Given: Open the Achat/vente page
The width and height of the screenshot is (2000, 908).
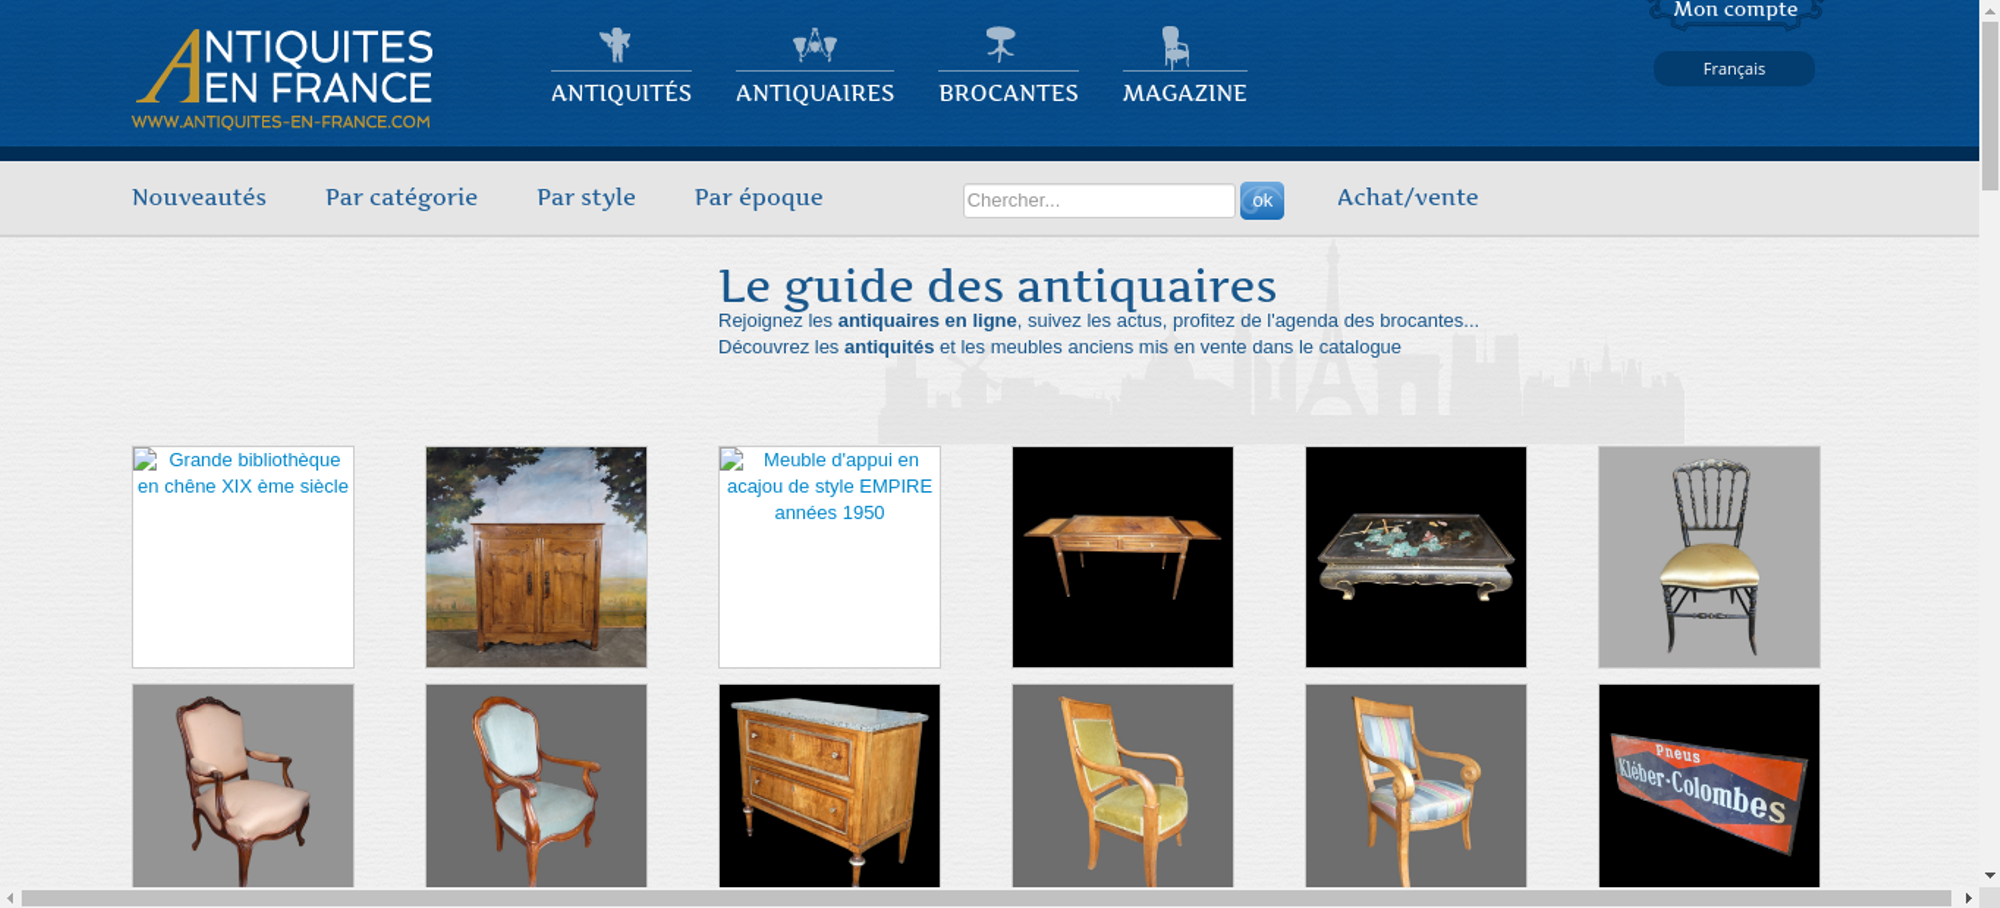Looking at the screenshot, I should [x=1407, y=197].
